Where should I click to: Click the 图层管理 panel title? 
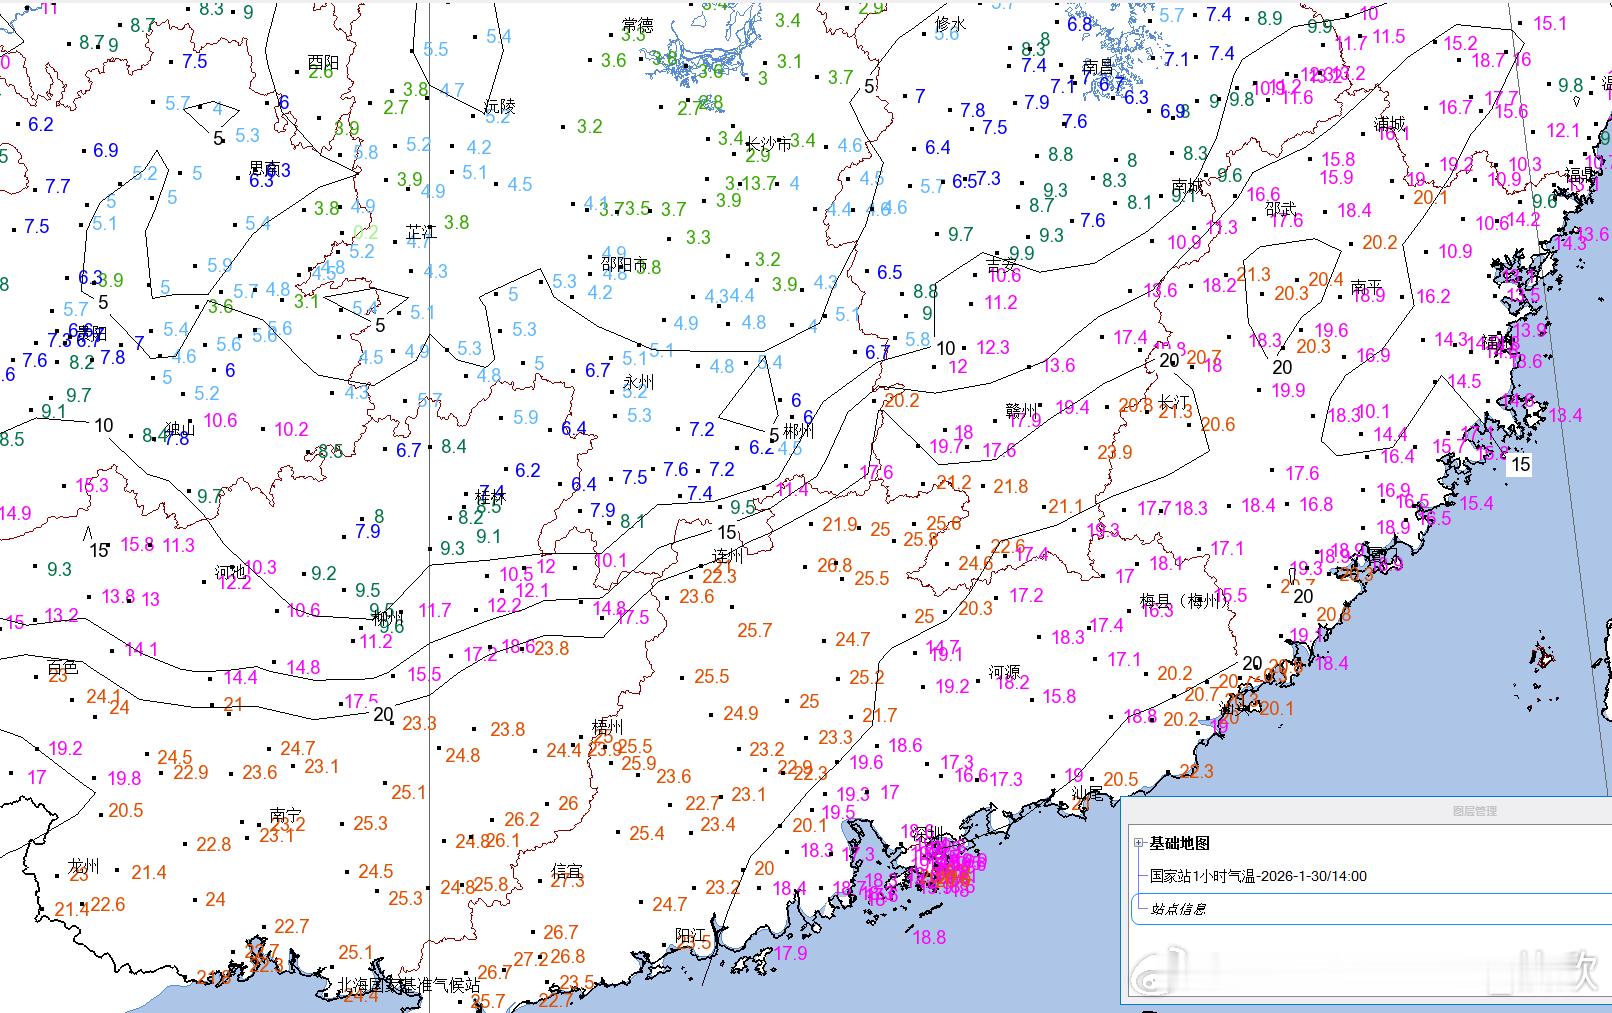coord(1475,811)
